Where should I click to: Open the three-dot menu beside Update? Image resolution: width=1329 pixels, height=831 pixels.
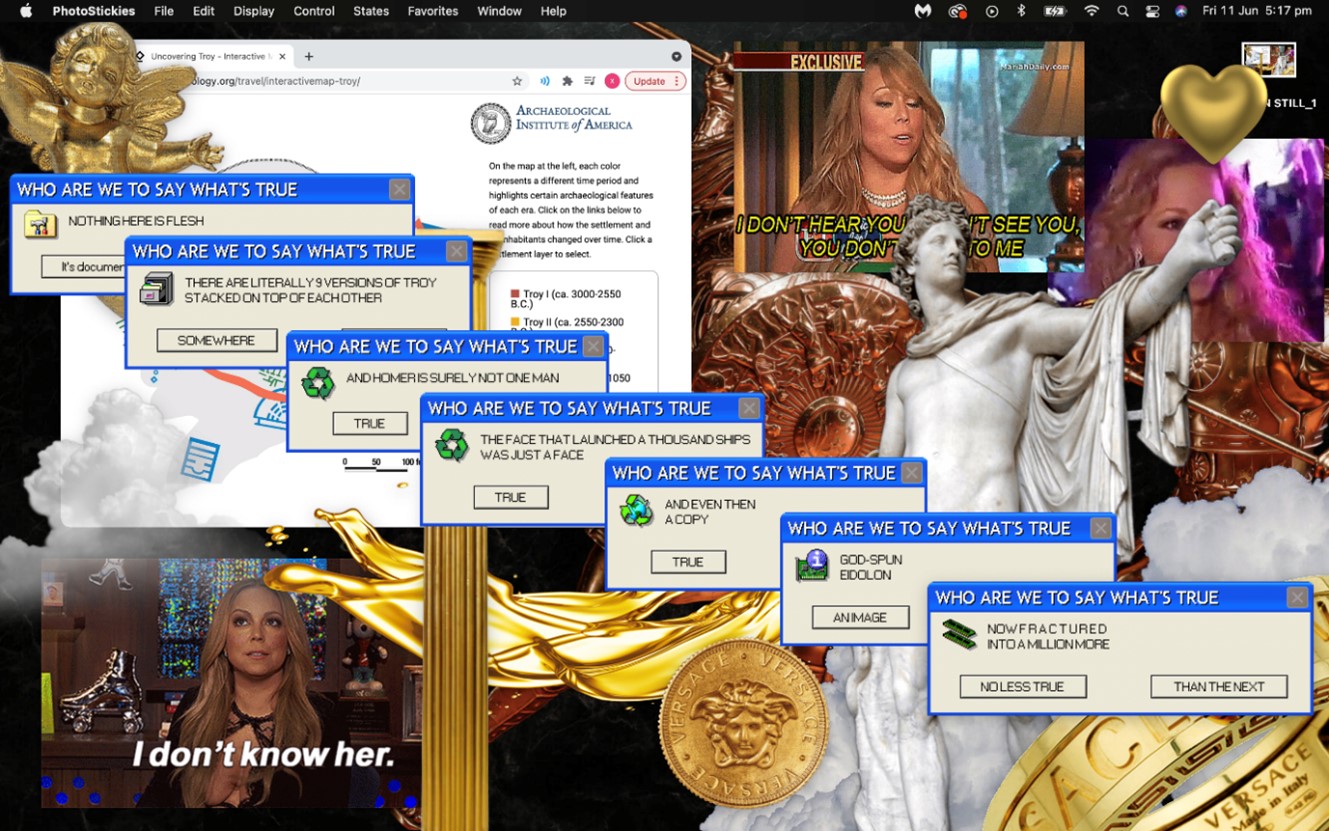click(677, 81)
